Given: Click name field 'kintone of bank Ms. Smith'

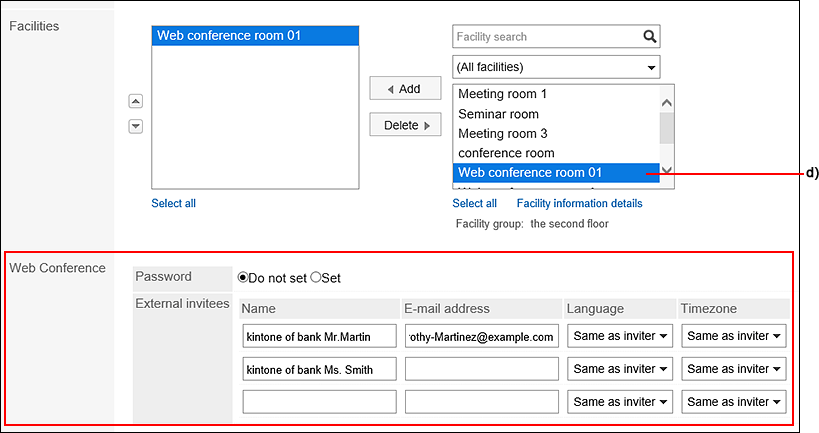Looking at the screenshot, I should [319, 369].
